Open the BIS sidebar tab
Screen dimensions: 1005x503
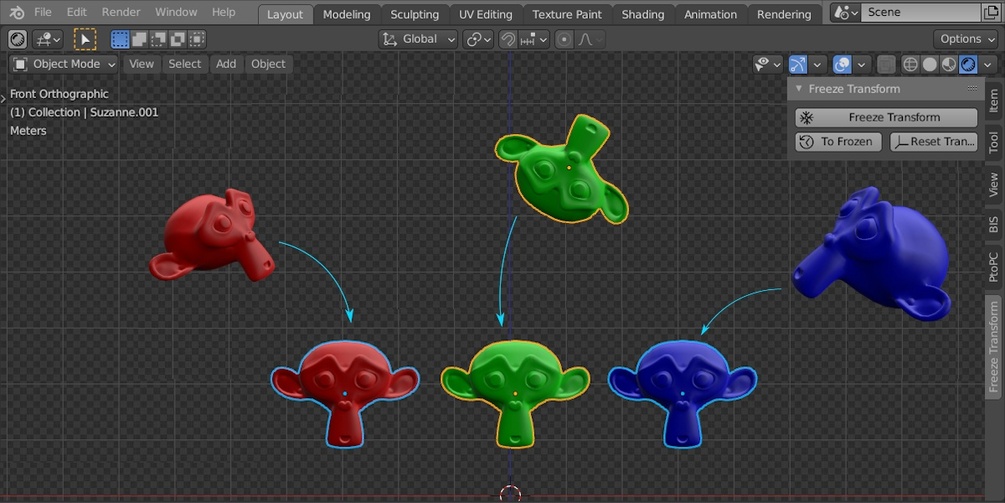click(x=993, y=224)
